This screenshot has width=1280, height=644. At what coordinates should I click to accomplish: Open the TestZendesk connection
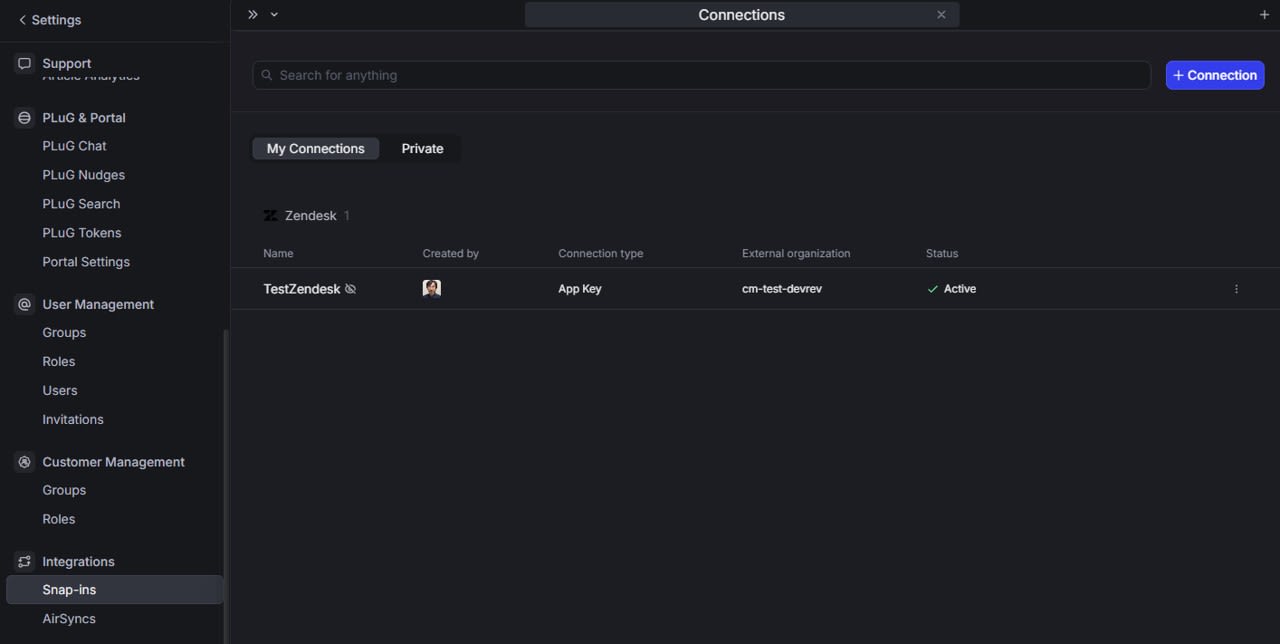(x=301, y=289)
